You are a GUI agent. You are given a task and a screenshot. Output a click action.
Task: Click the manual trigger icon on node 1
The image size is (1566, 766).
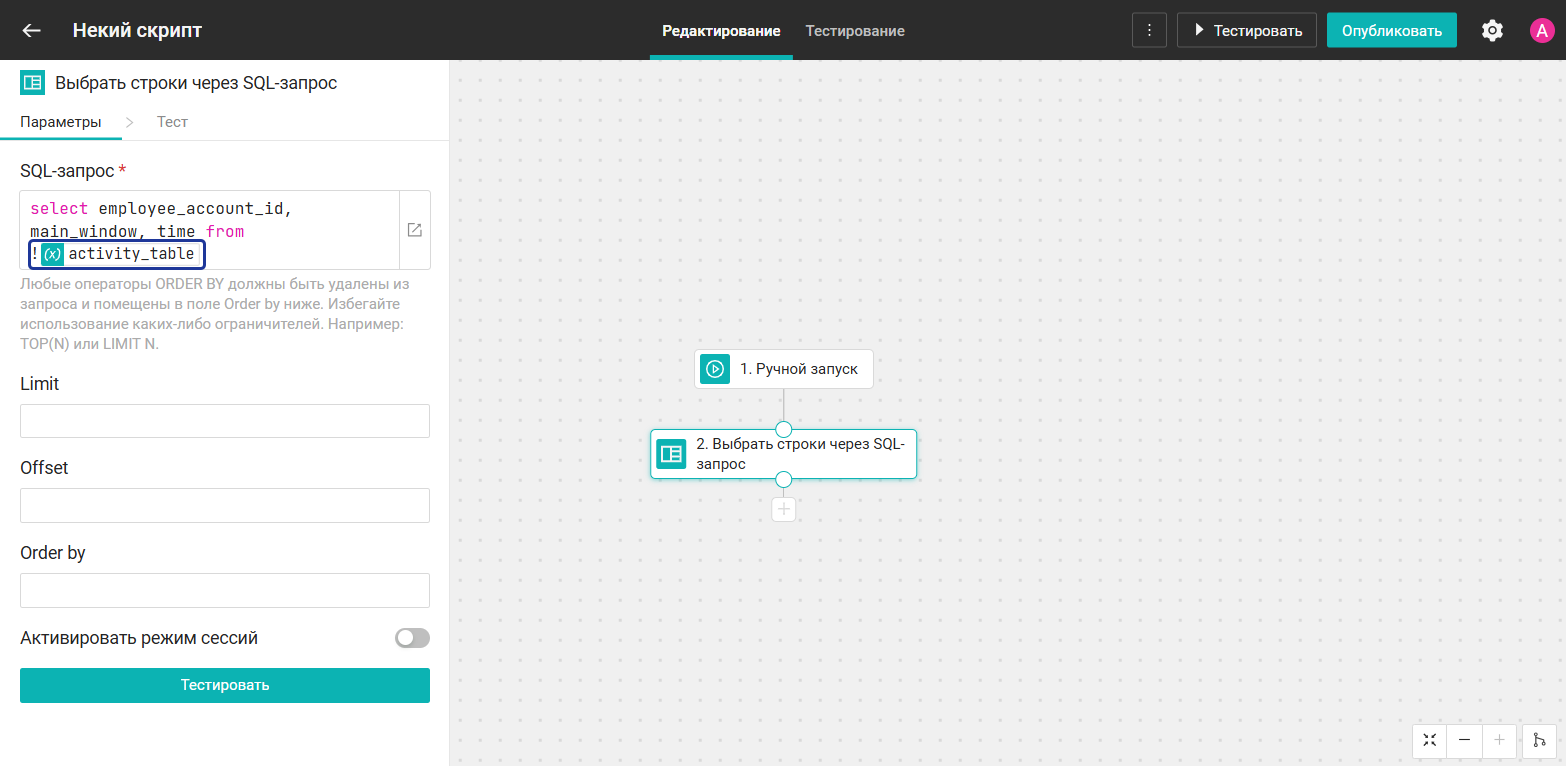click(x=714, y=369)
